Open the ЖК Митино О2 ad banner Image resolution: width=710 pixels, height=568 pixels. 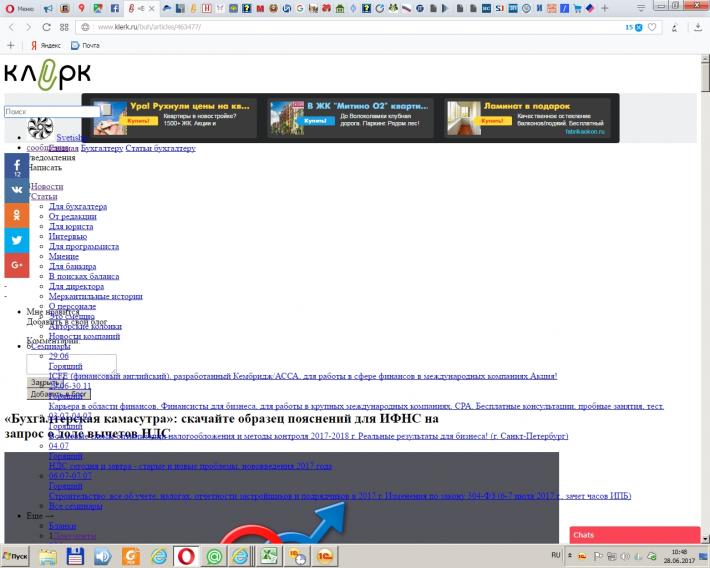click(x=350, y=118)
